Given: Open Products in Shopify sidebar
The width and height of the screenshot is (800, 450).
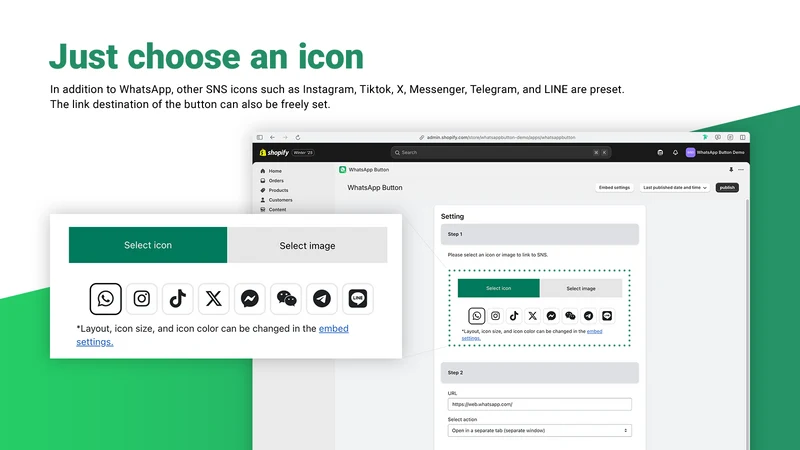Looking at the screenshot, I should tap(278, 190).
